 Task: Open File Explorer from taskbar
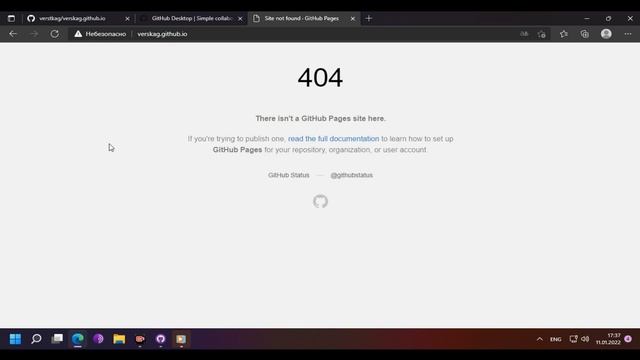point(119,339)
